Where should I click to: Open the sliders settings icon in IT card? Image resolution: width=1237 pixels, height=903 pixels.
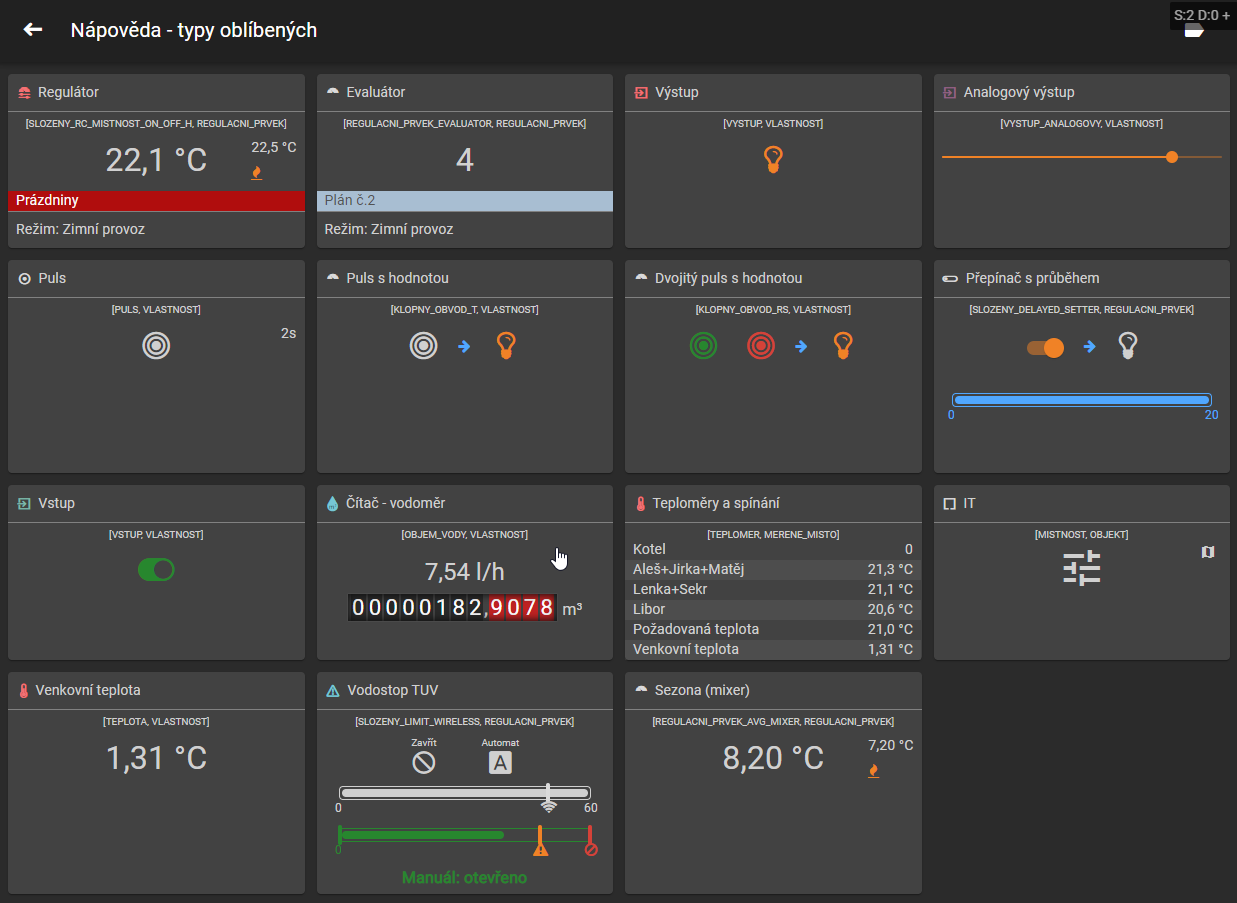[x=1081, y=568]
